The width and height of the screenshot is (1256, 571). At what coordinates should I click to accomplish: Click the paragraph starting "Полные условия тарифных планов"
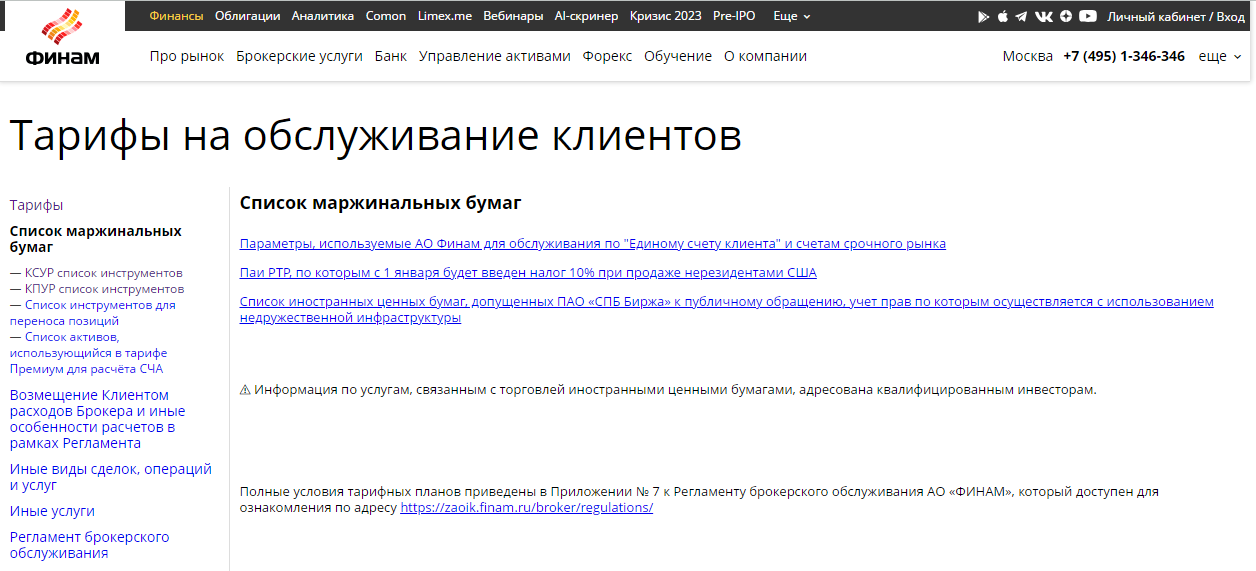[699, 500]
